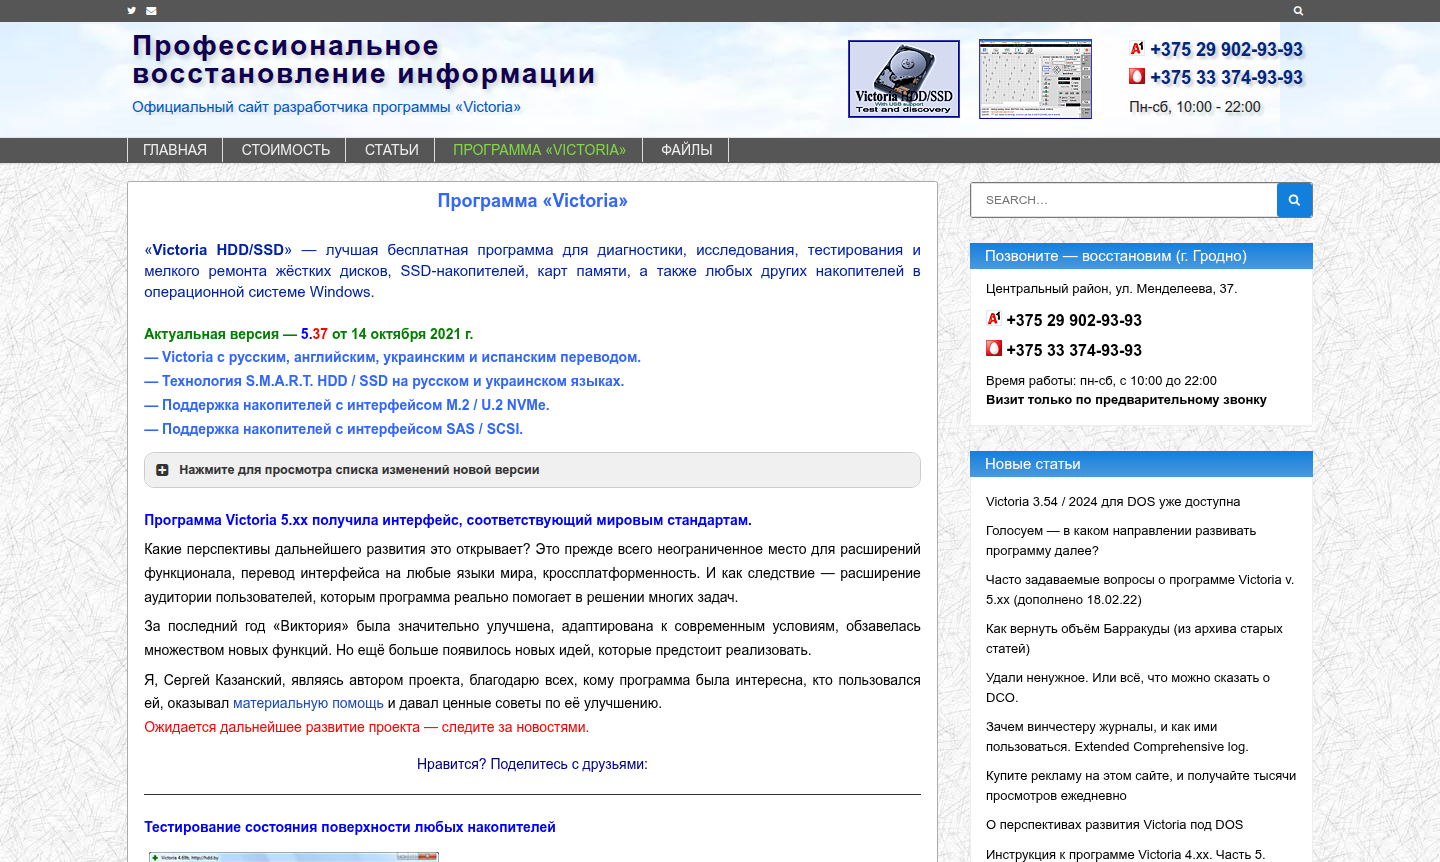This screenshot has width=1440, height=862.
Task: Click the envelope email icon
Action: tap(151, 11)
